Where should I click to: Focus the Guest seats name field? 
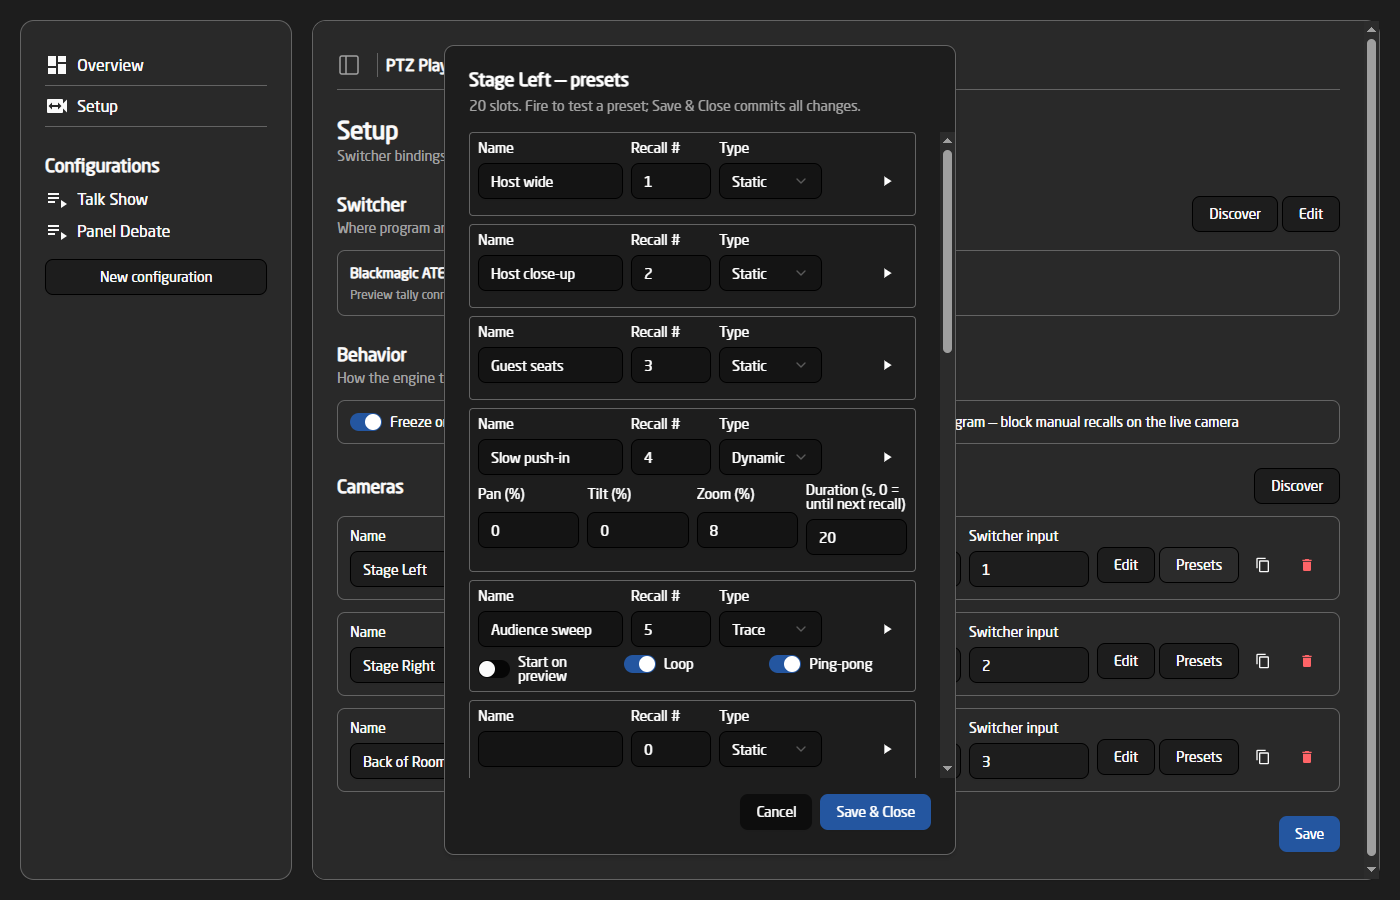pos(550,365)
